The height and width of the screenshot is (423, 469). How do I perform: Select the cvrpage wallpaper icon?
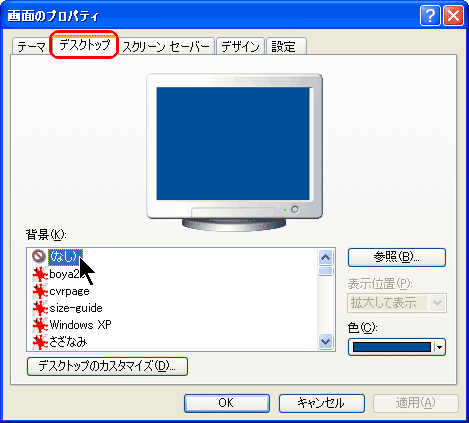(40, 292)
